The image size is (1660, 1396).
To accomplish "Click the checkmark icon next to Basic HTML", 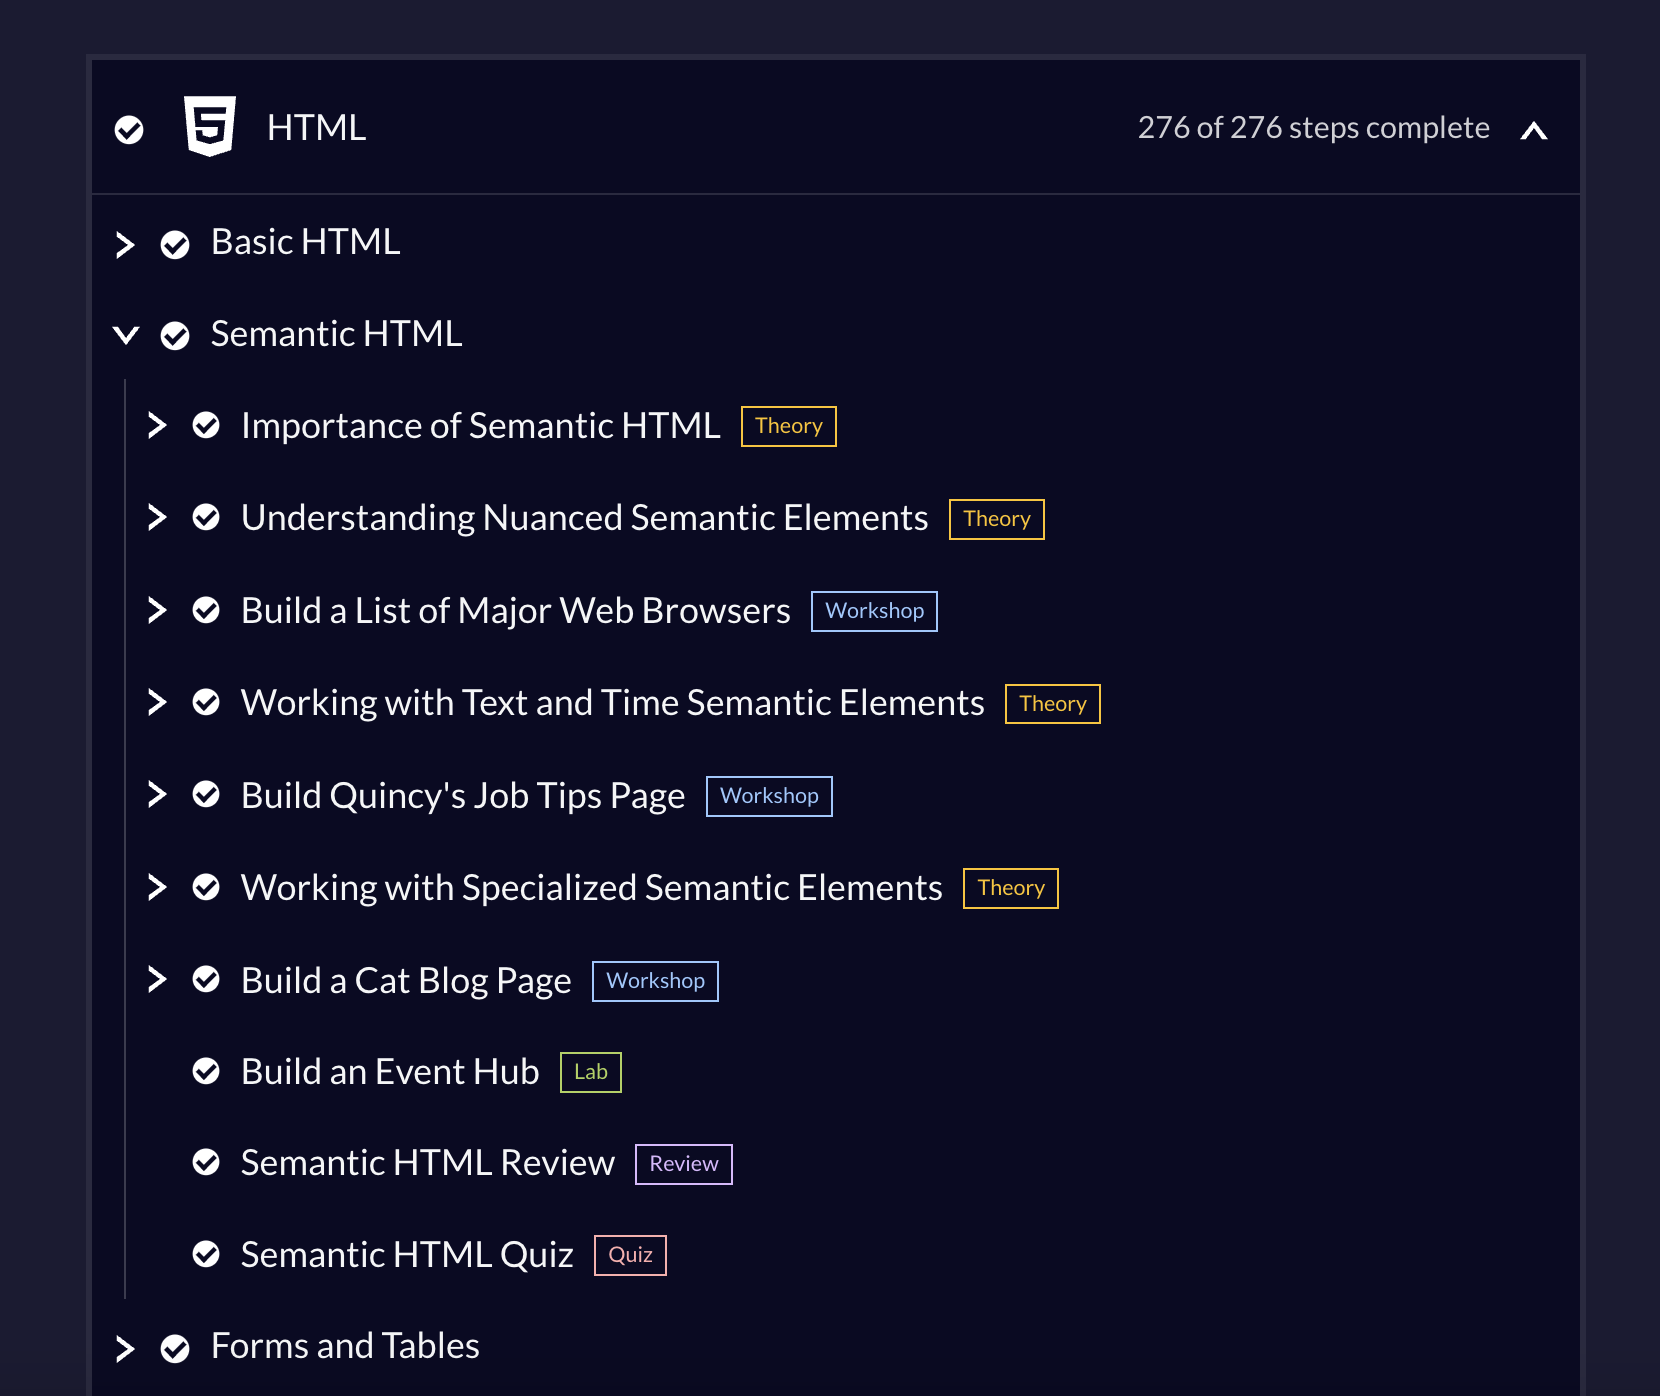I will click(x=175, y=245).
